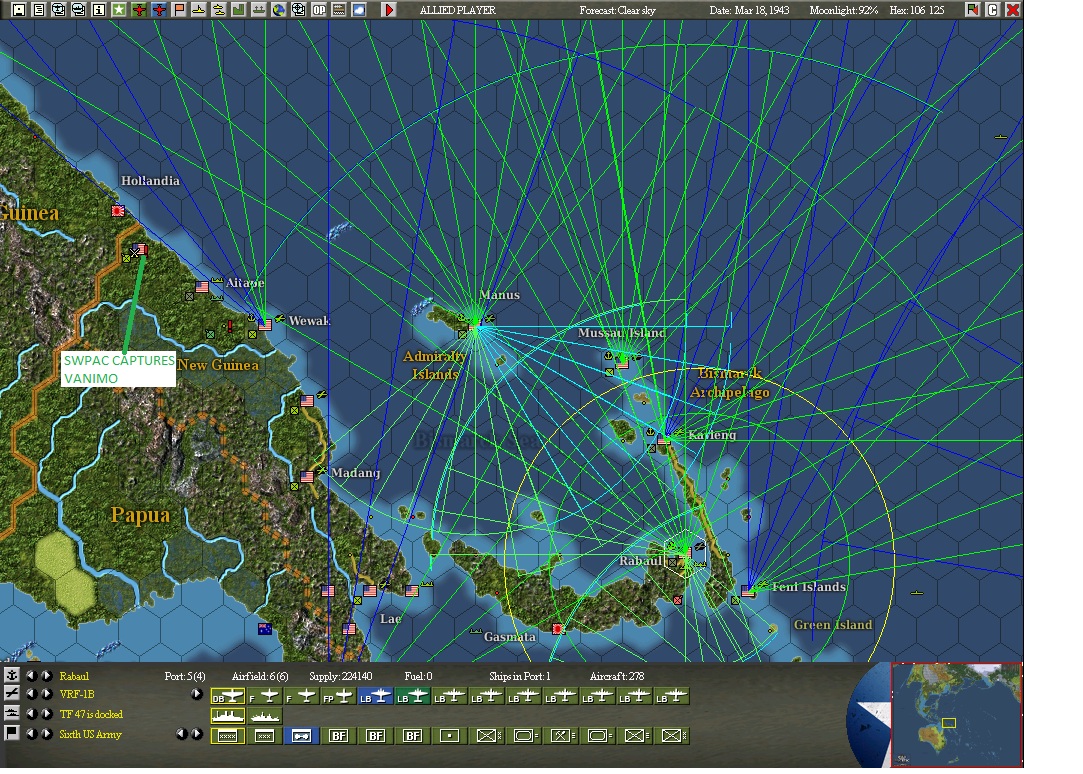Click the Rabaul base name in panel
Viewport: 1083px width, 774px height.
click(74, 676)
